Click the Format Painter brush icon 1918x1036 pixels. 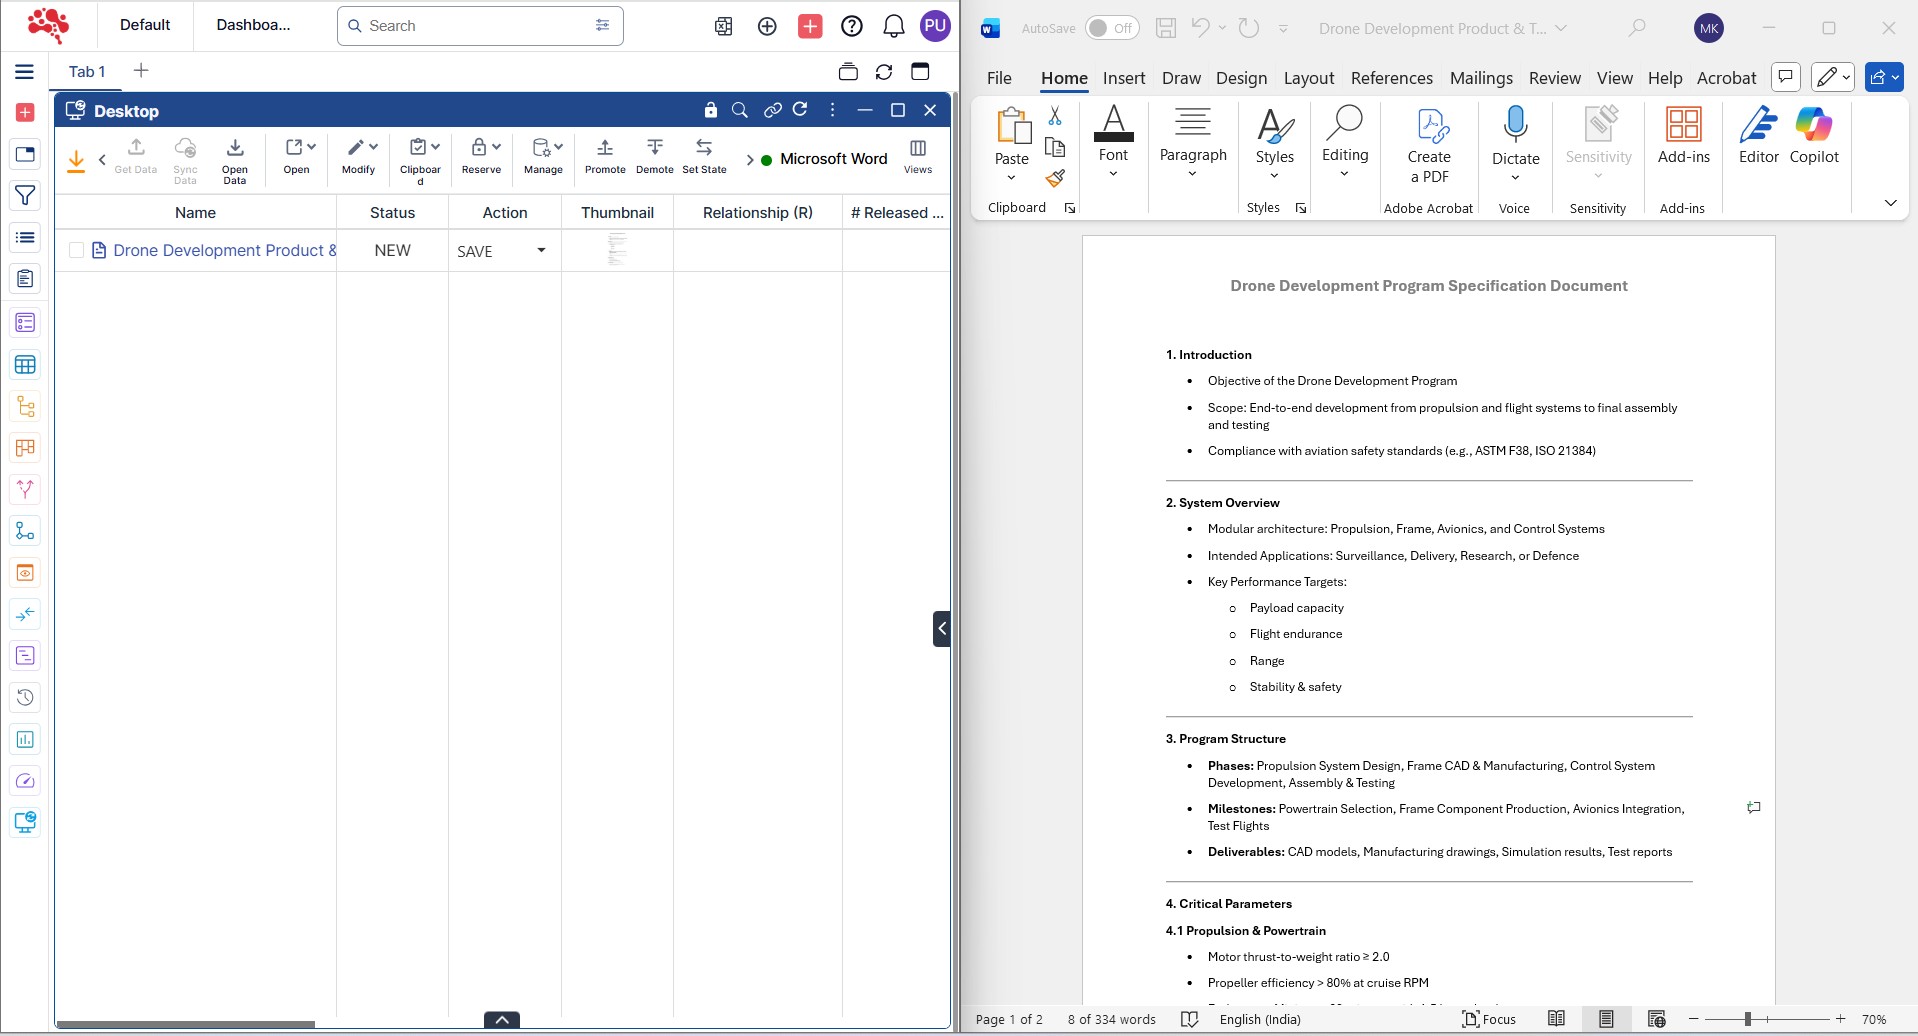pos(1055,179)
